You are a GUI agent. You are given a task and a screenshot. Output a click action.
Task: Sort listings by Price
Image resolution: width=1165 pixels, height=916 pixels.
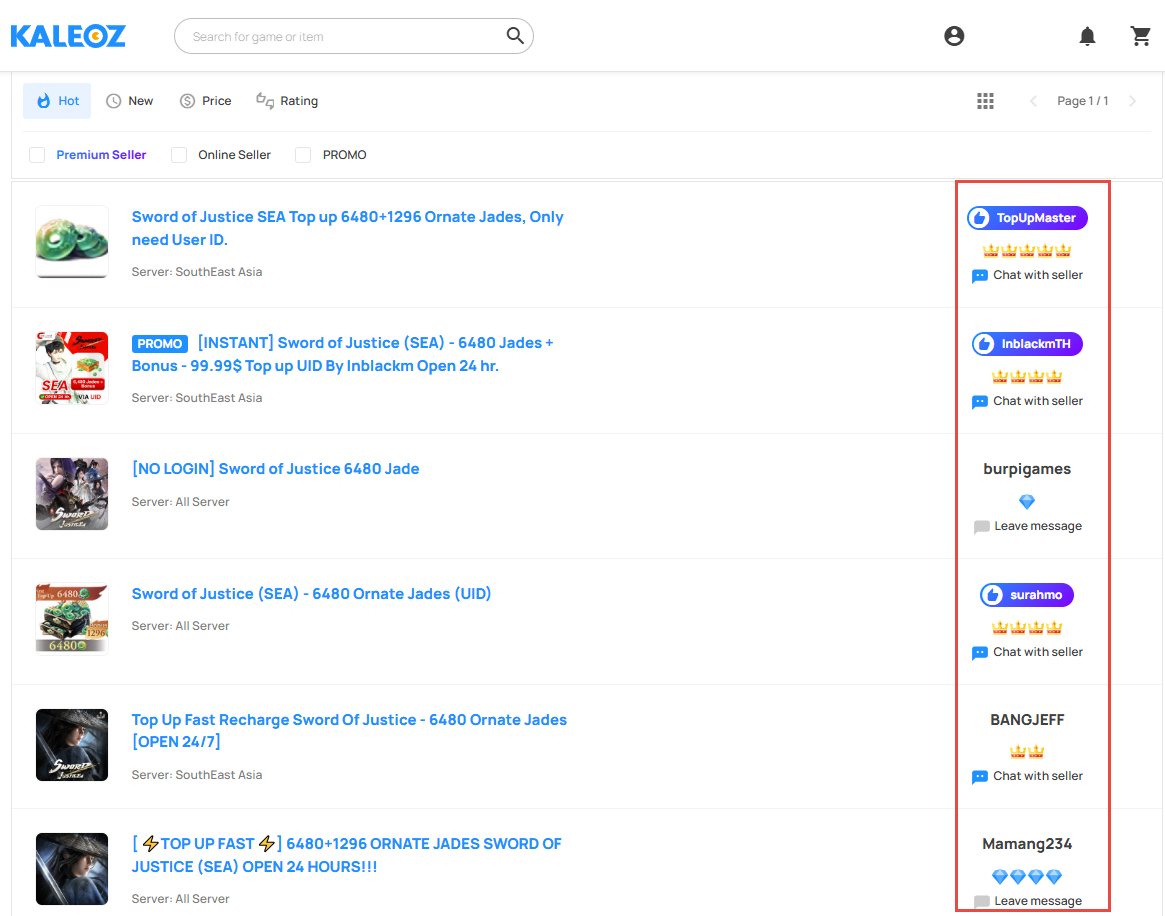tap(206, 101)
